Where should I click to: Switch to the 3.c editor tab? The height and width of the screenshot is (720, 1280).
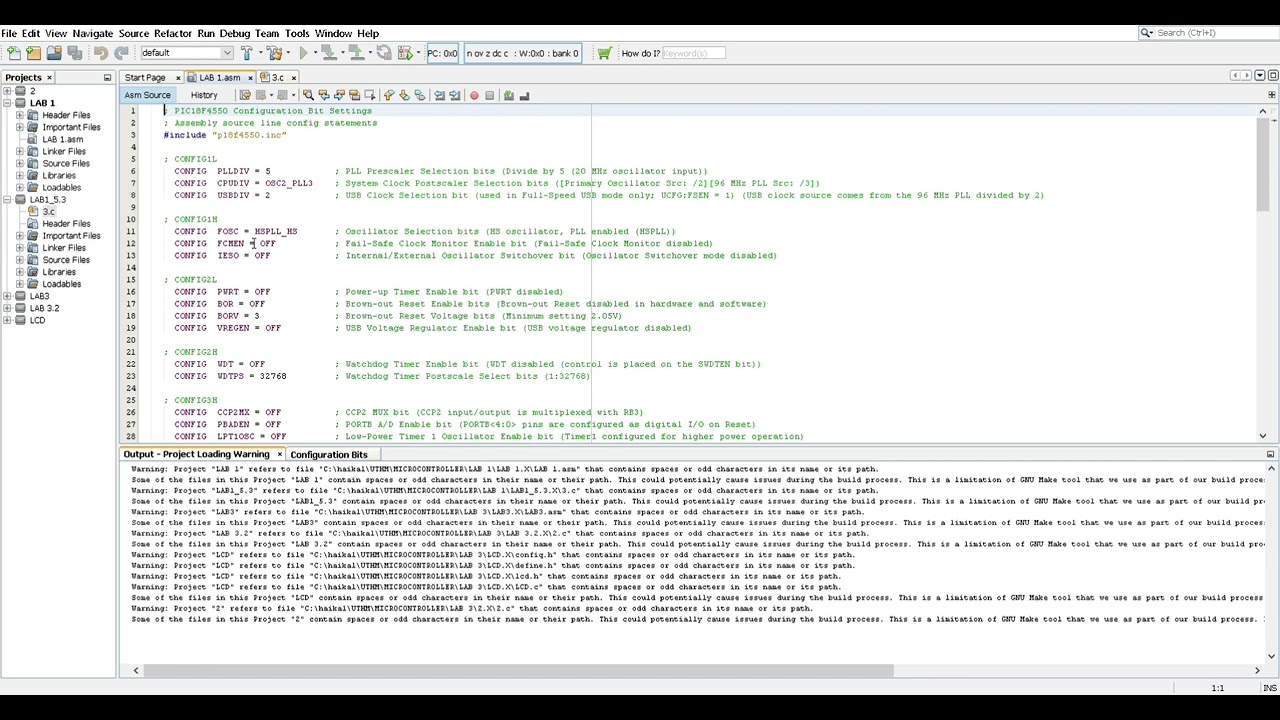pyautogui.click(x=277, y=77)
